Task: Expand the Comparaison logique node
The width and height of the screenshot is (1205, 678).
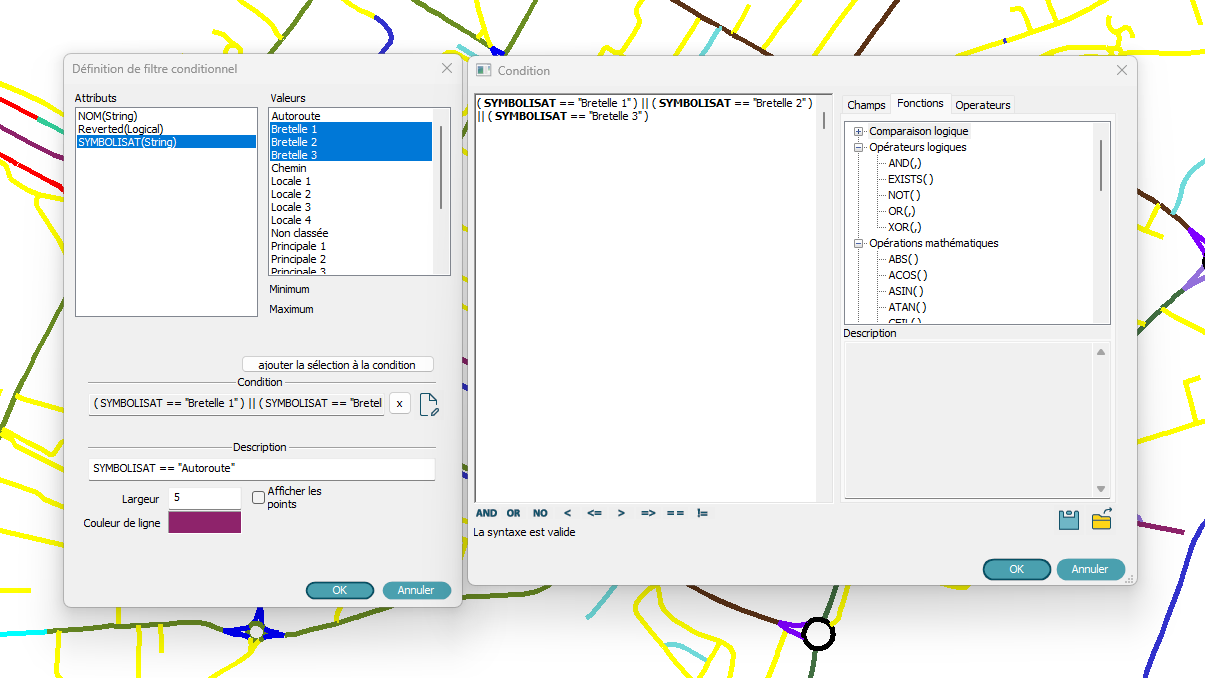Action: point(858,132)
